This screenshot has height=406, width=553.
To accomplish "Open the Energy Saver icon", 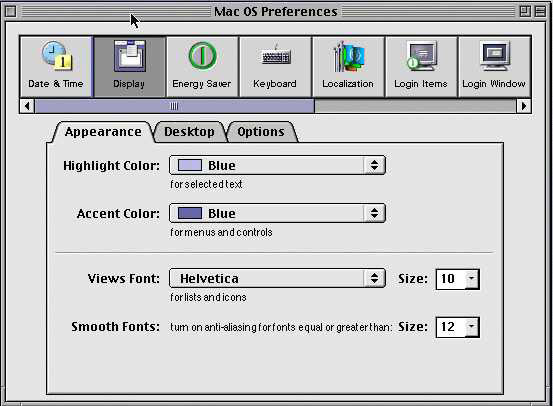I will [x=202, y=66].
